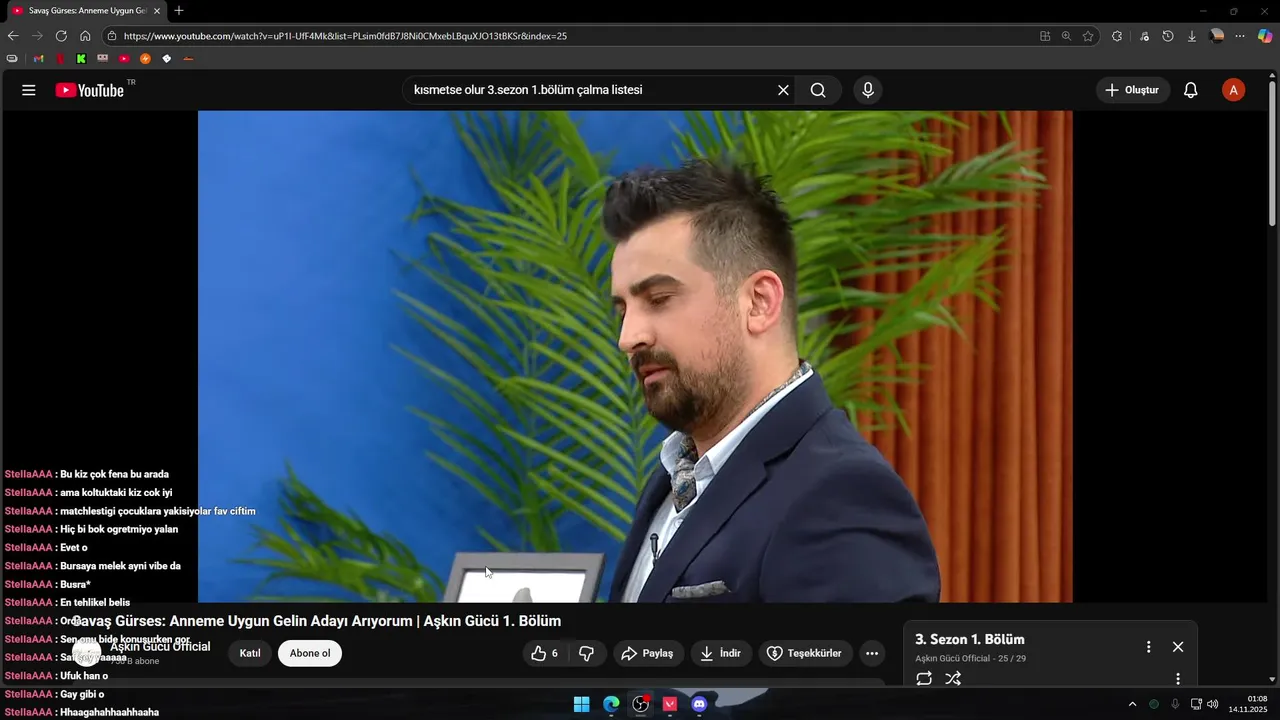Close the Savaş Gürses YouTube tab

click(157, 11)
